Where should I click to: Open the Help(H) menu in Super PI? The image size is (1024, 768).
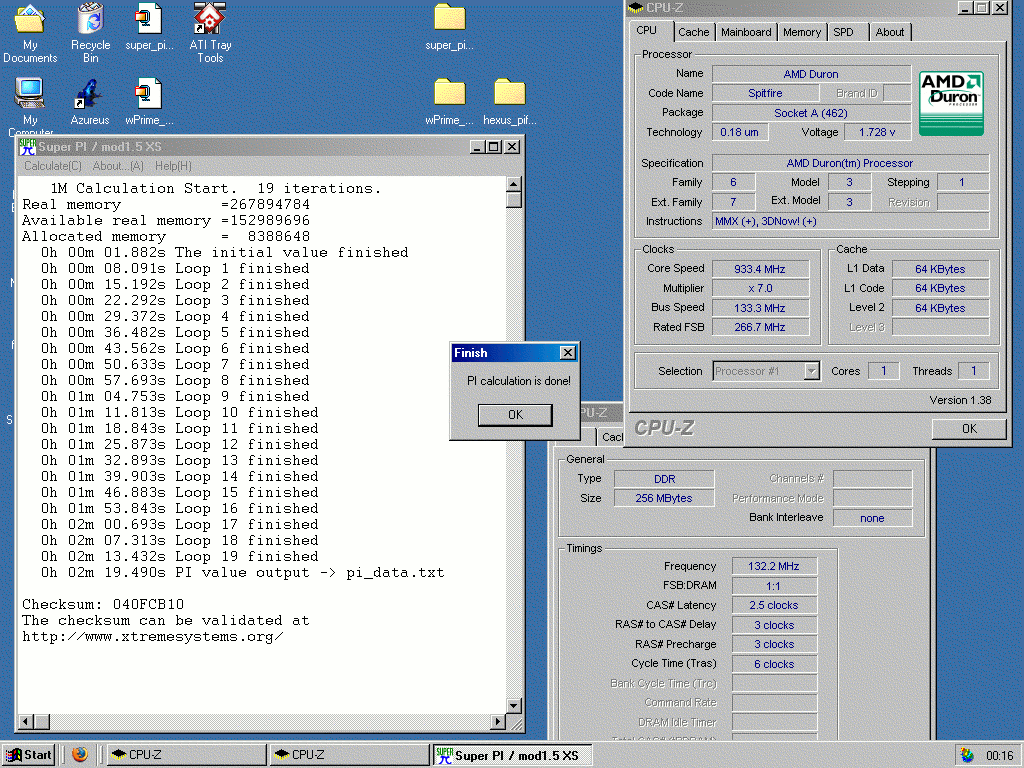[173, 166]
